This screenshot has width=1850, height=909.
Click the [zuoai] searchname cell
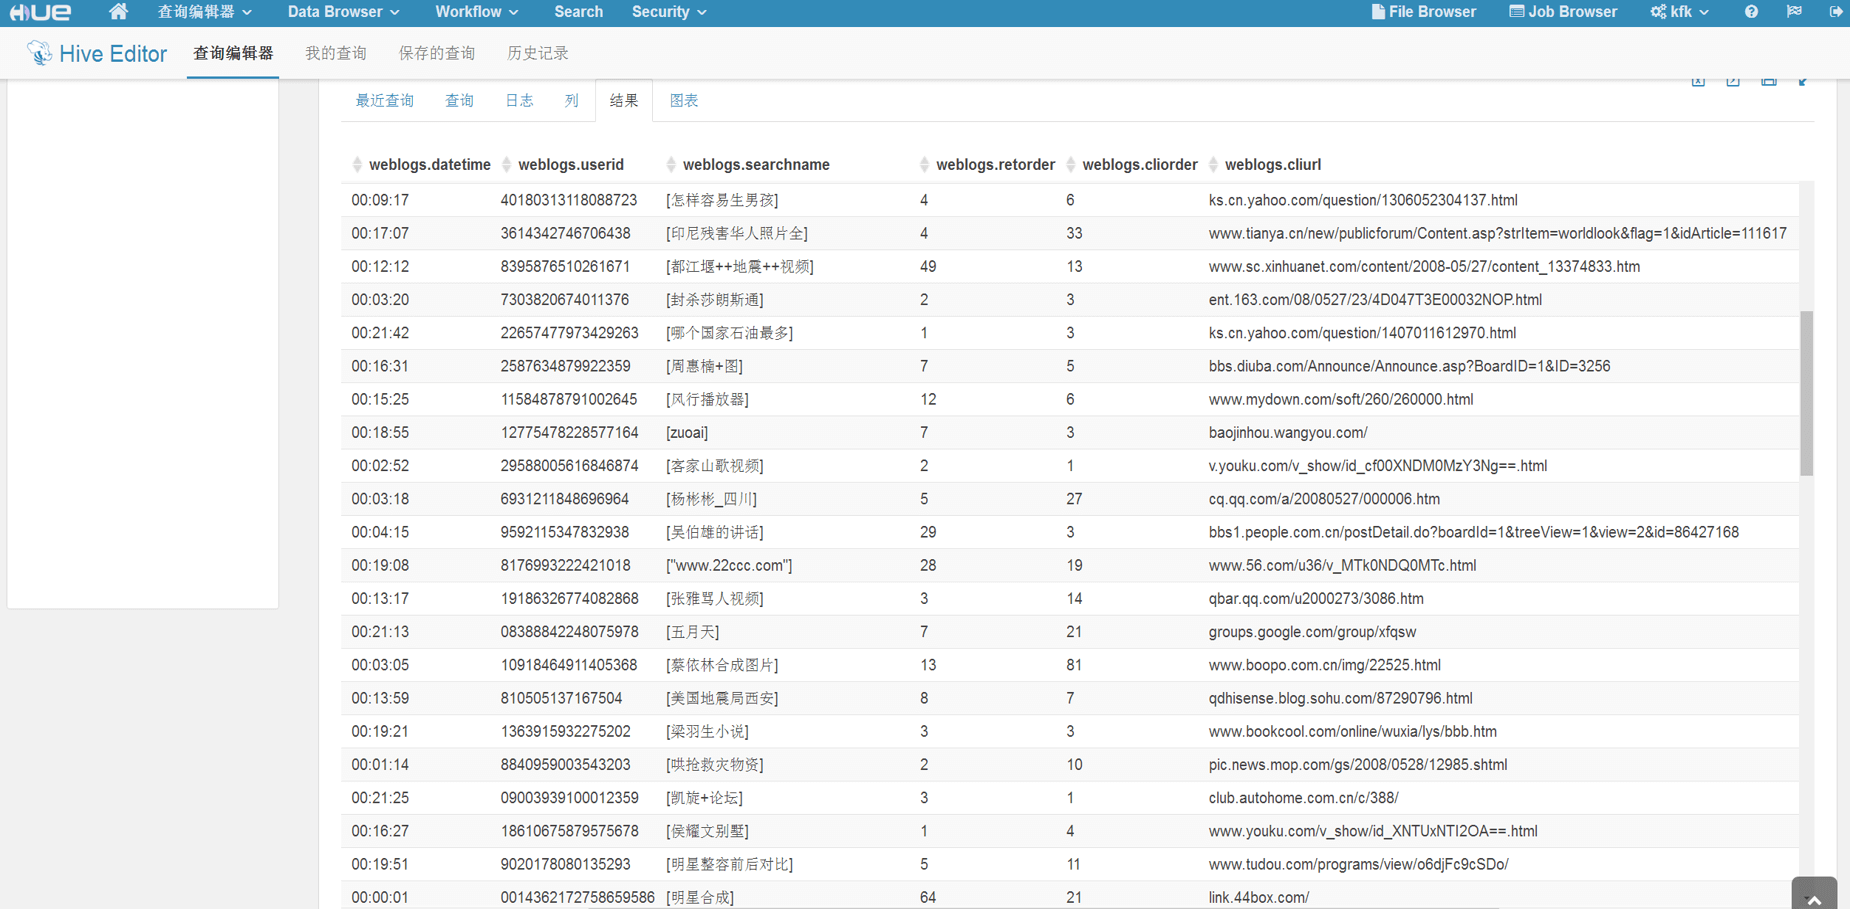(687, 432)
